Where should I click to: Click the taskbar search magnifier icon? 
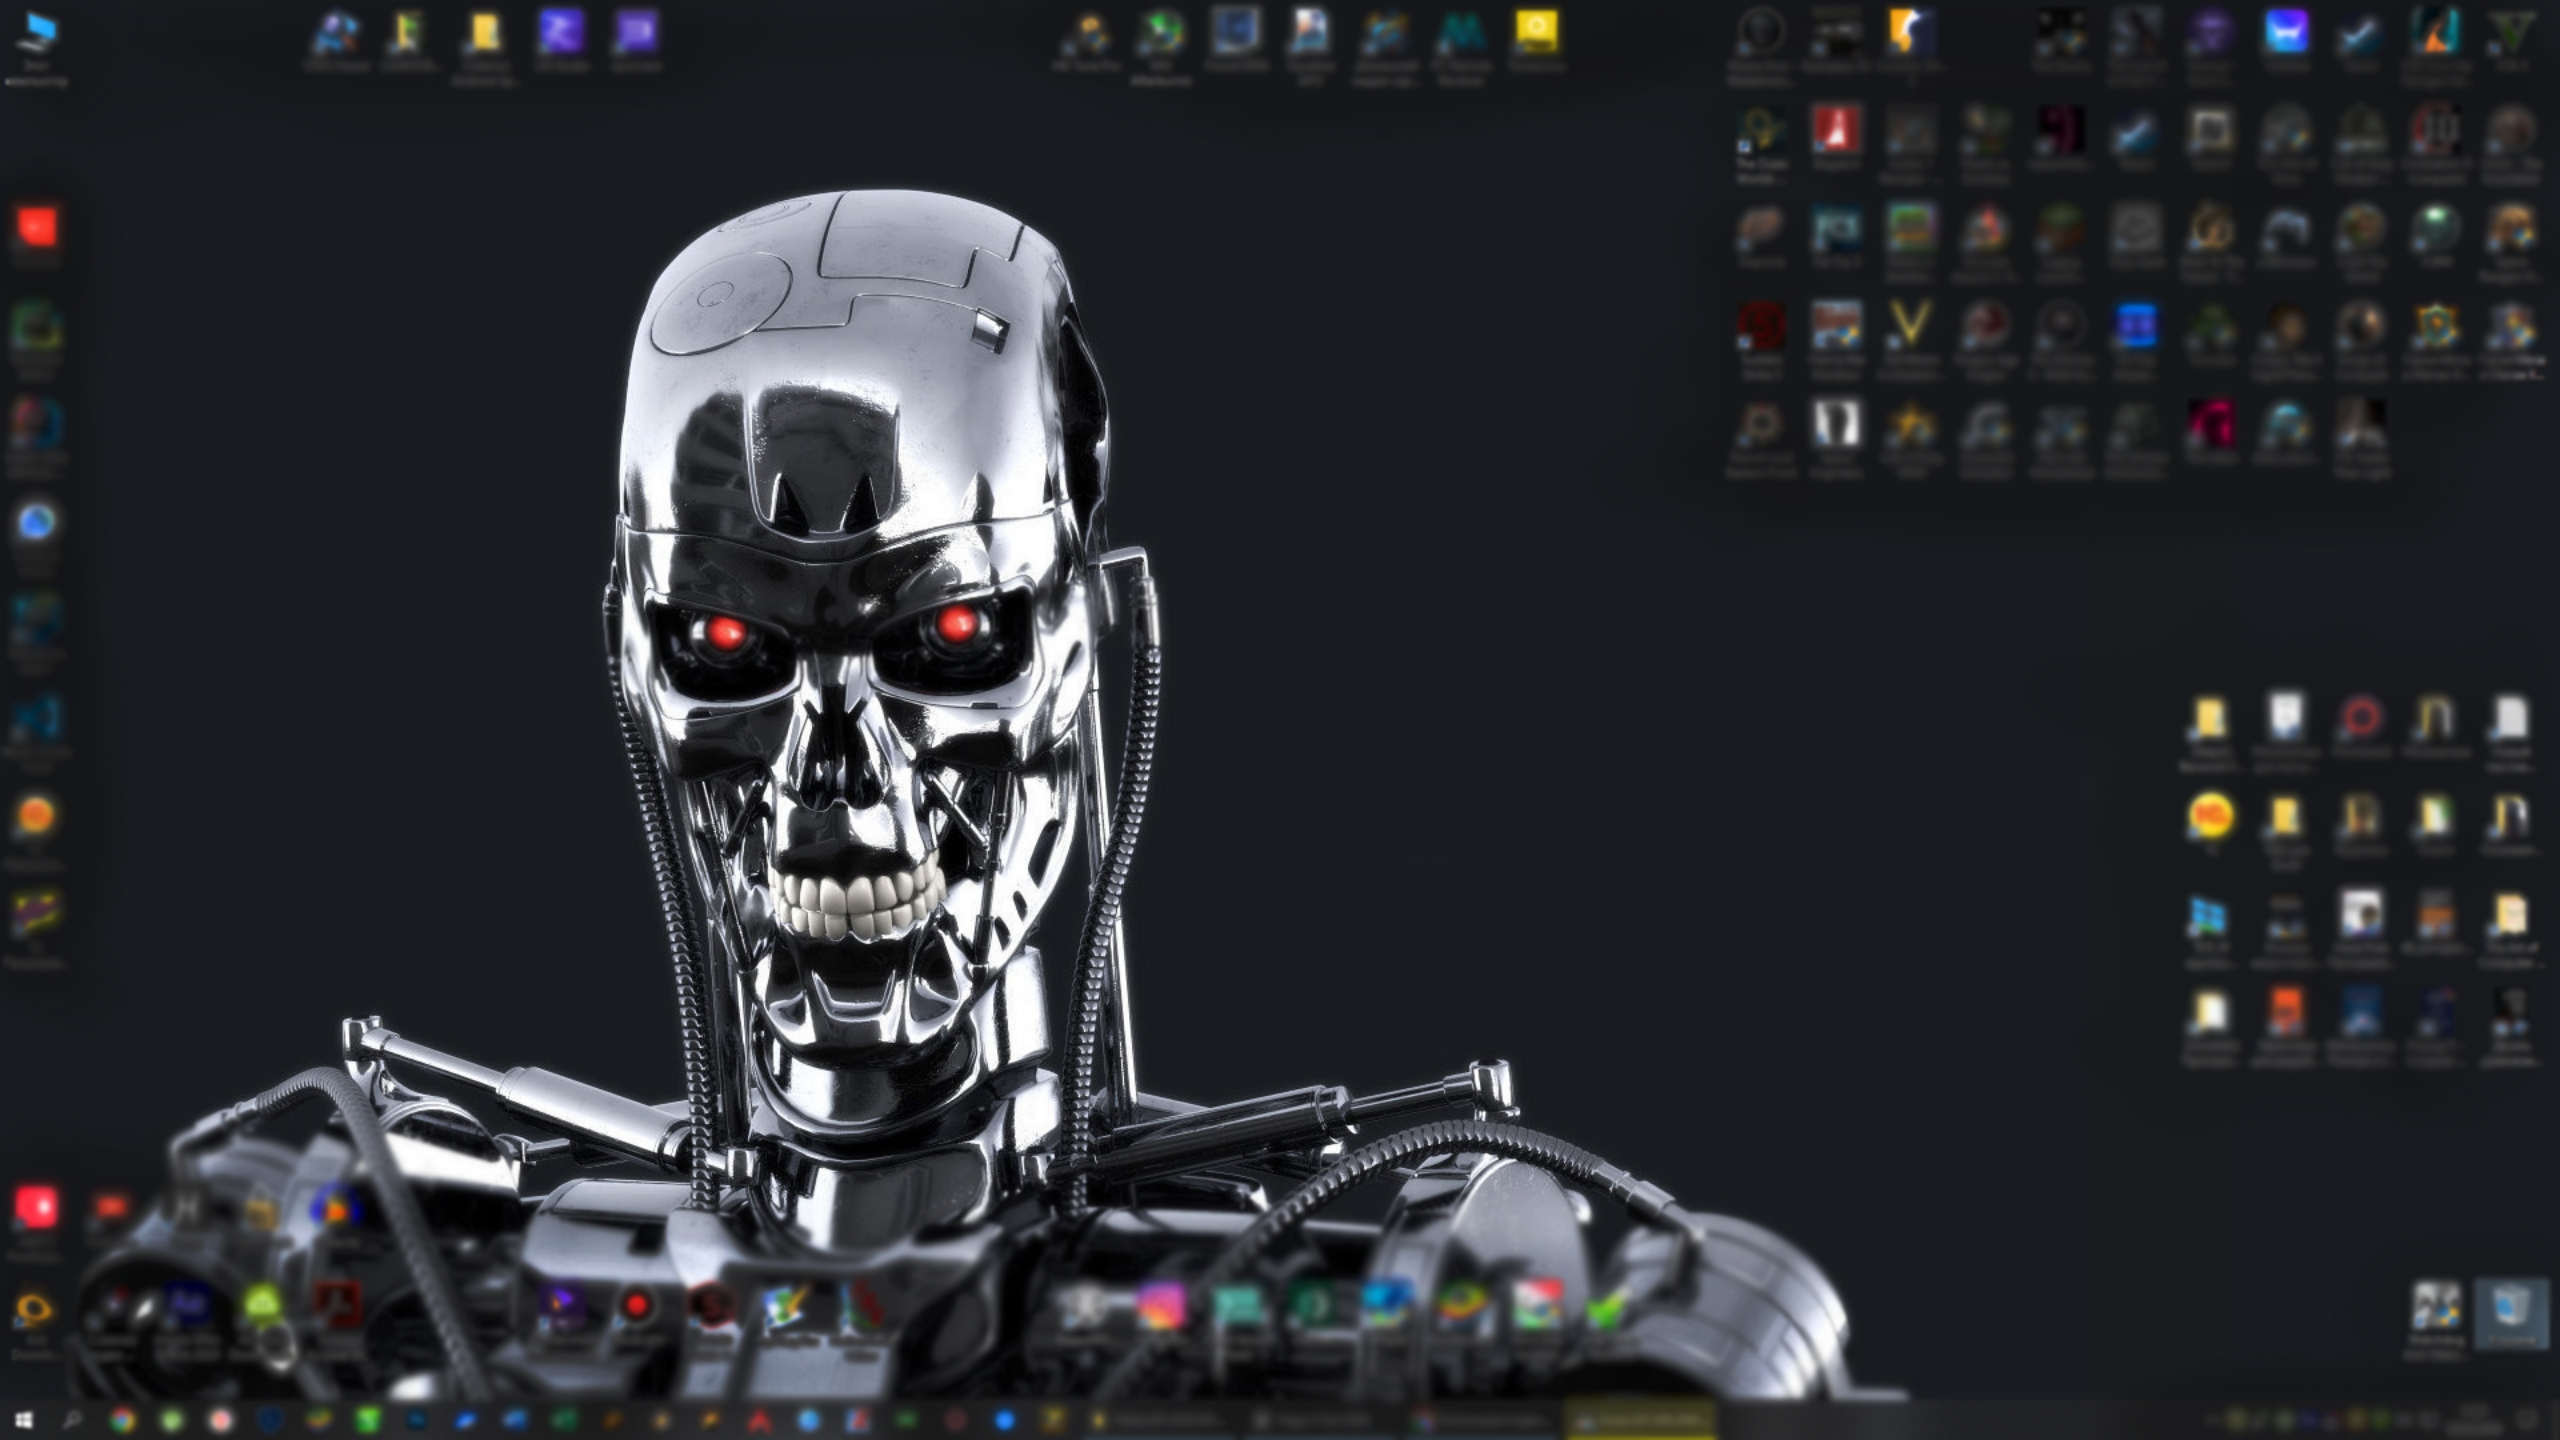coord(72,1420)
